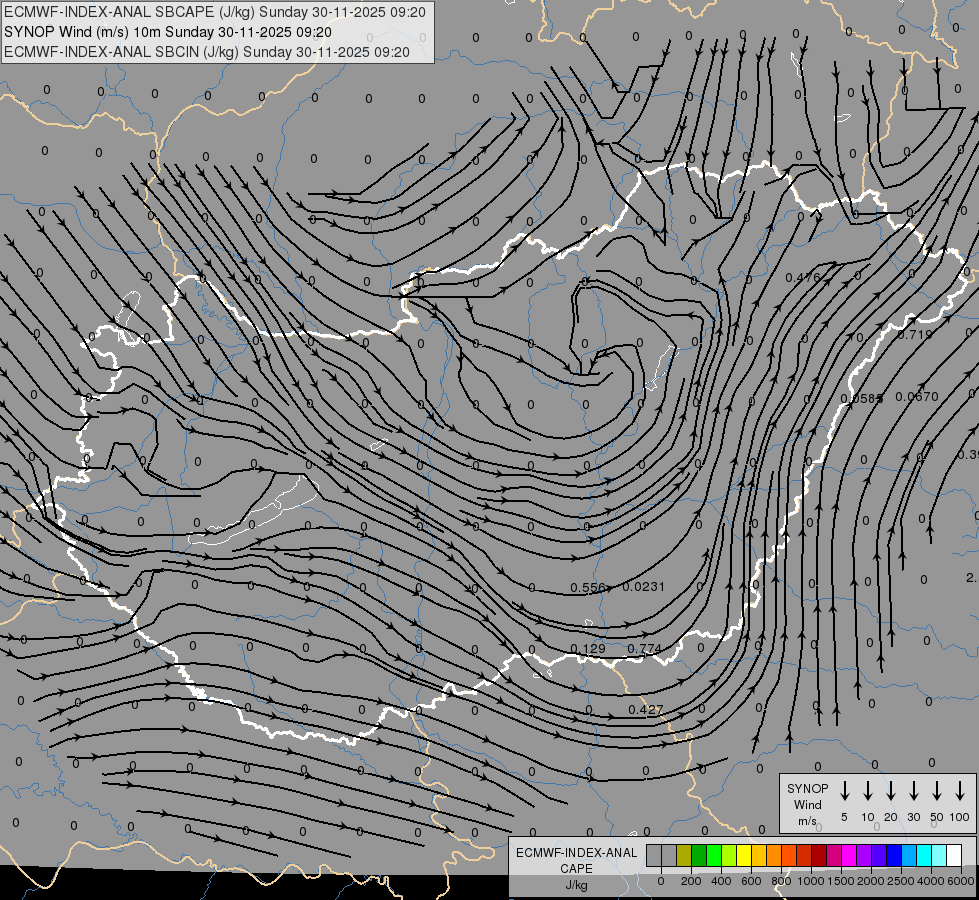Viewport: 979px width, 900px height.
Task: Click the 30 m/s wind arrow in legend
Action: (x=913, y=791)
